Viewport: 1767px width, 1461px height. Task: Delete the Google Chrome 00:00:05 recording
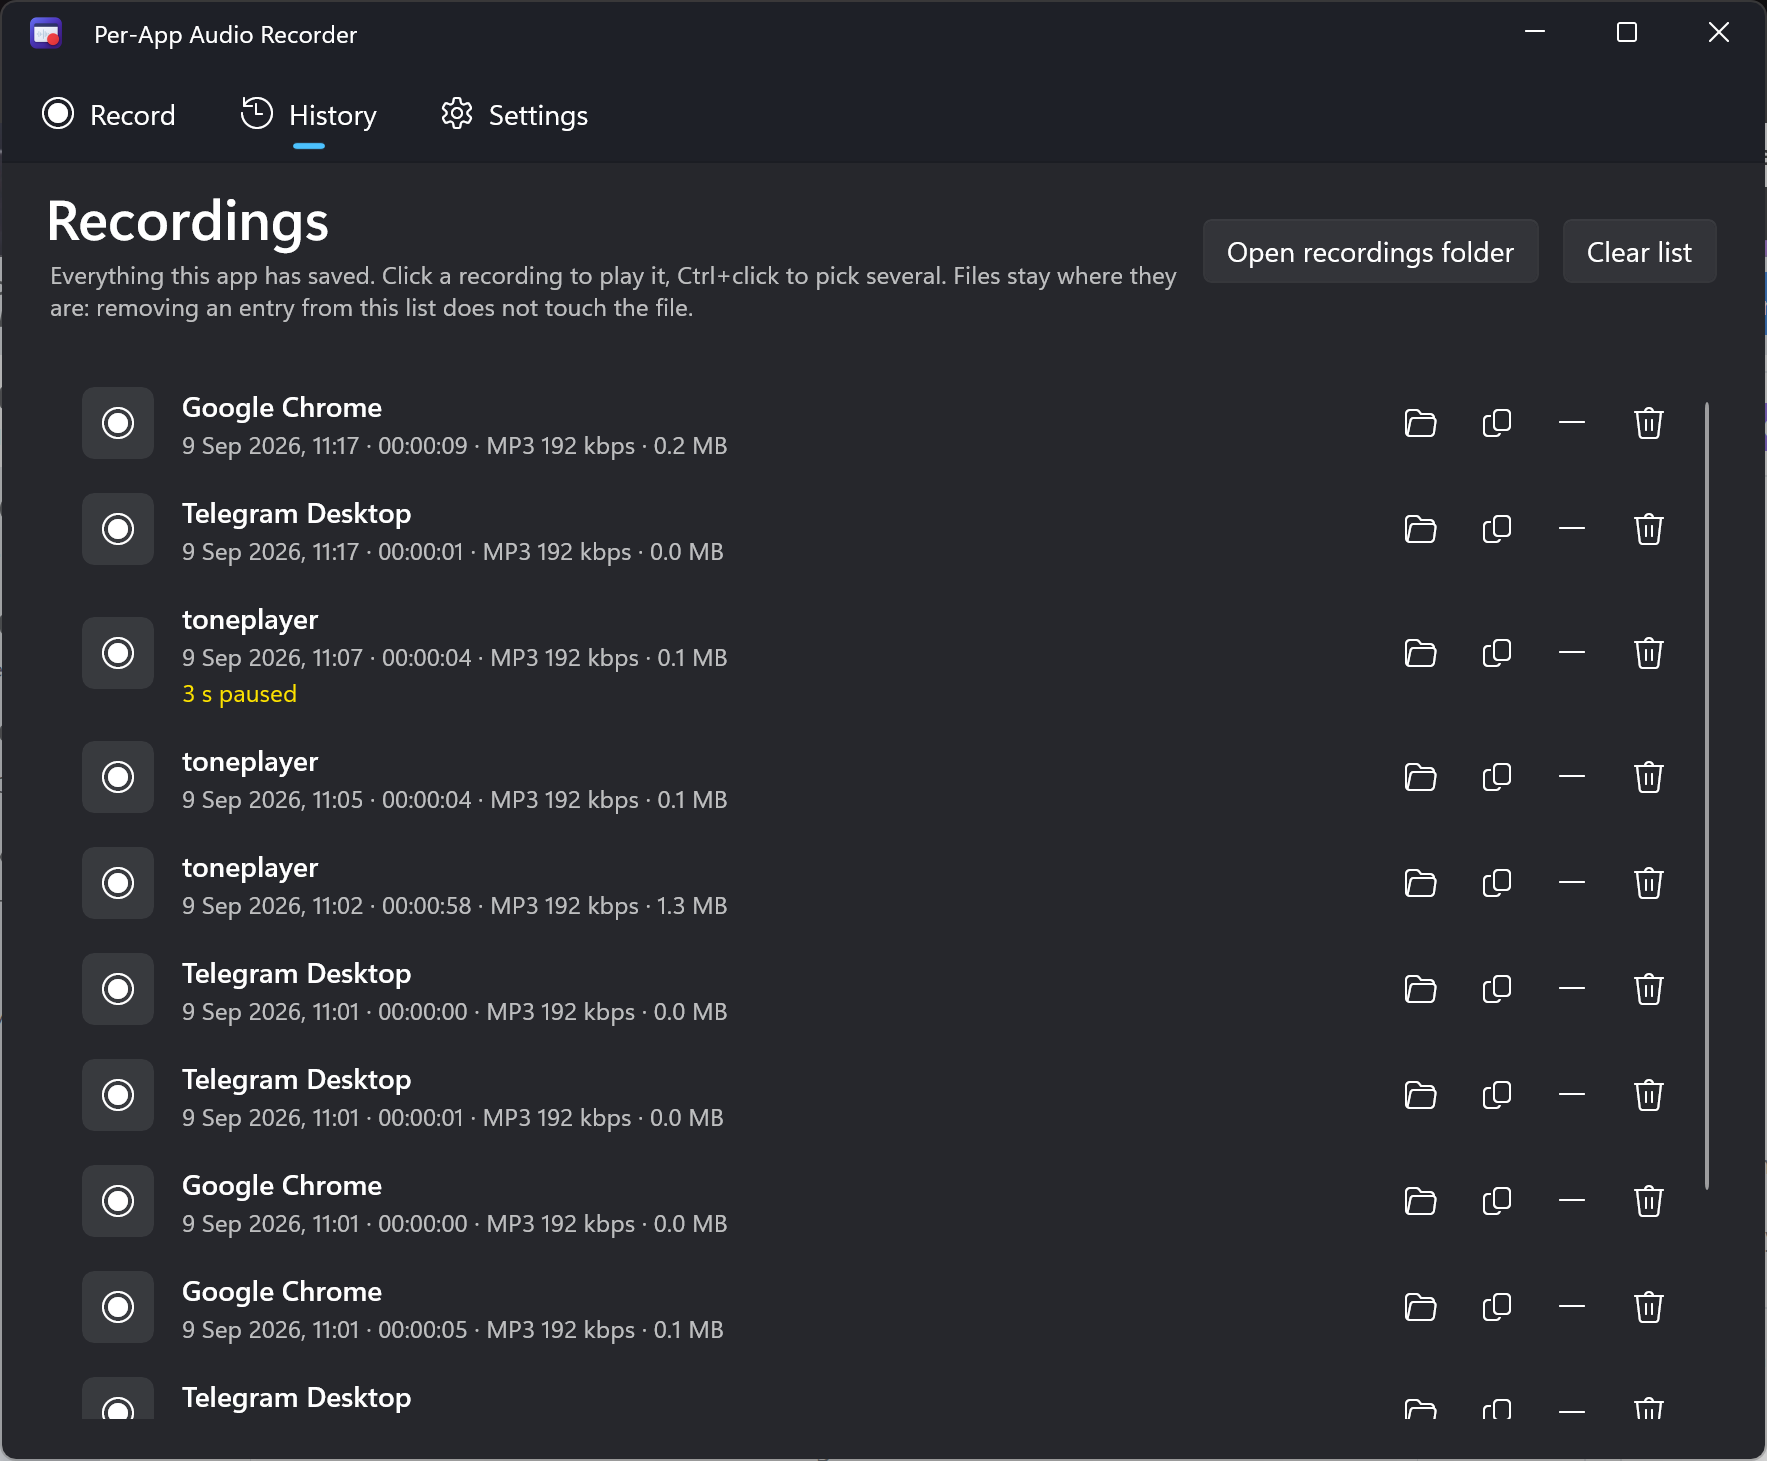1648,1307
